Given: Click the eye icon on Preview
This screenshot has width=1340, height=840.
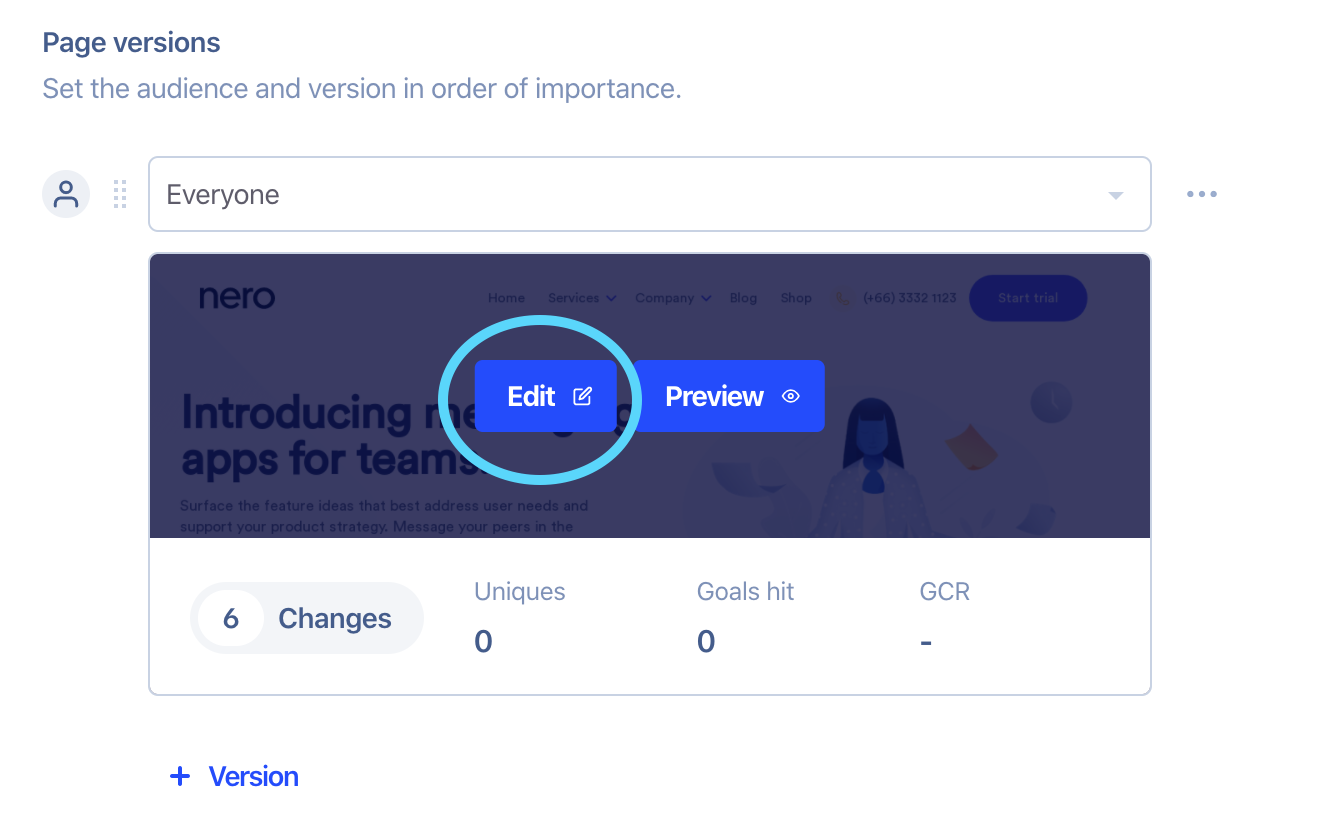Looking at the screenshot, I should (x=791, y=396).
